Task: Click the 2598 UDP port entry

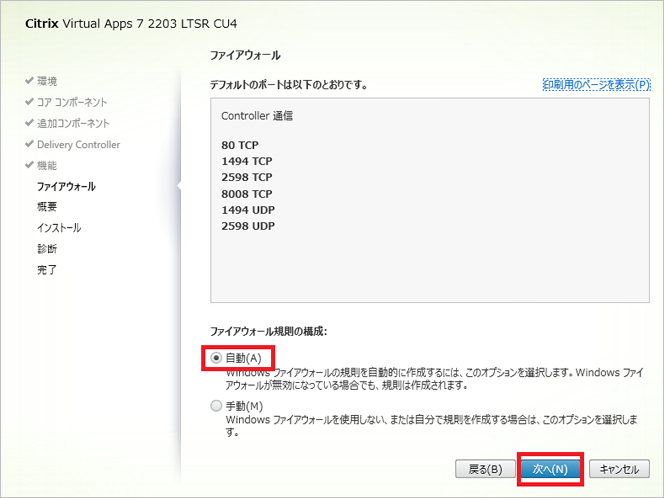Action: tap(248, 226)
